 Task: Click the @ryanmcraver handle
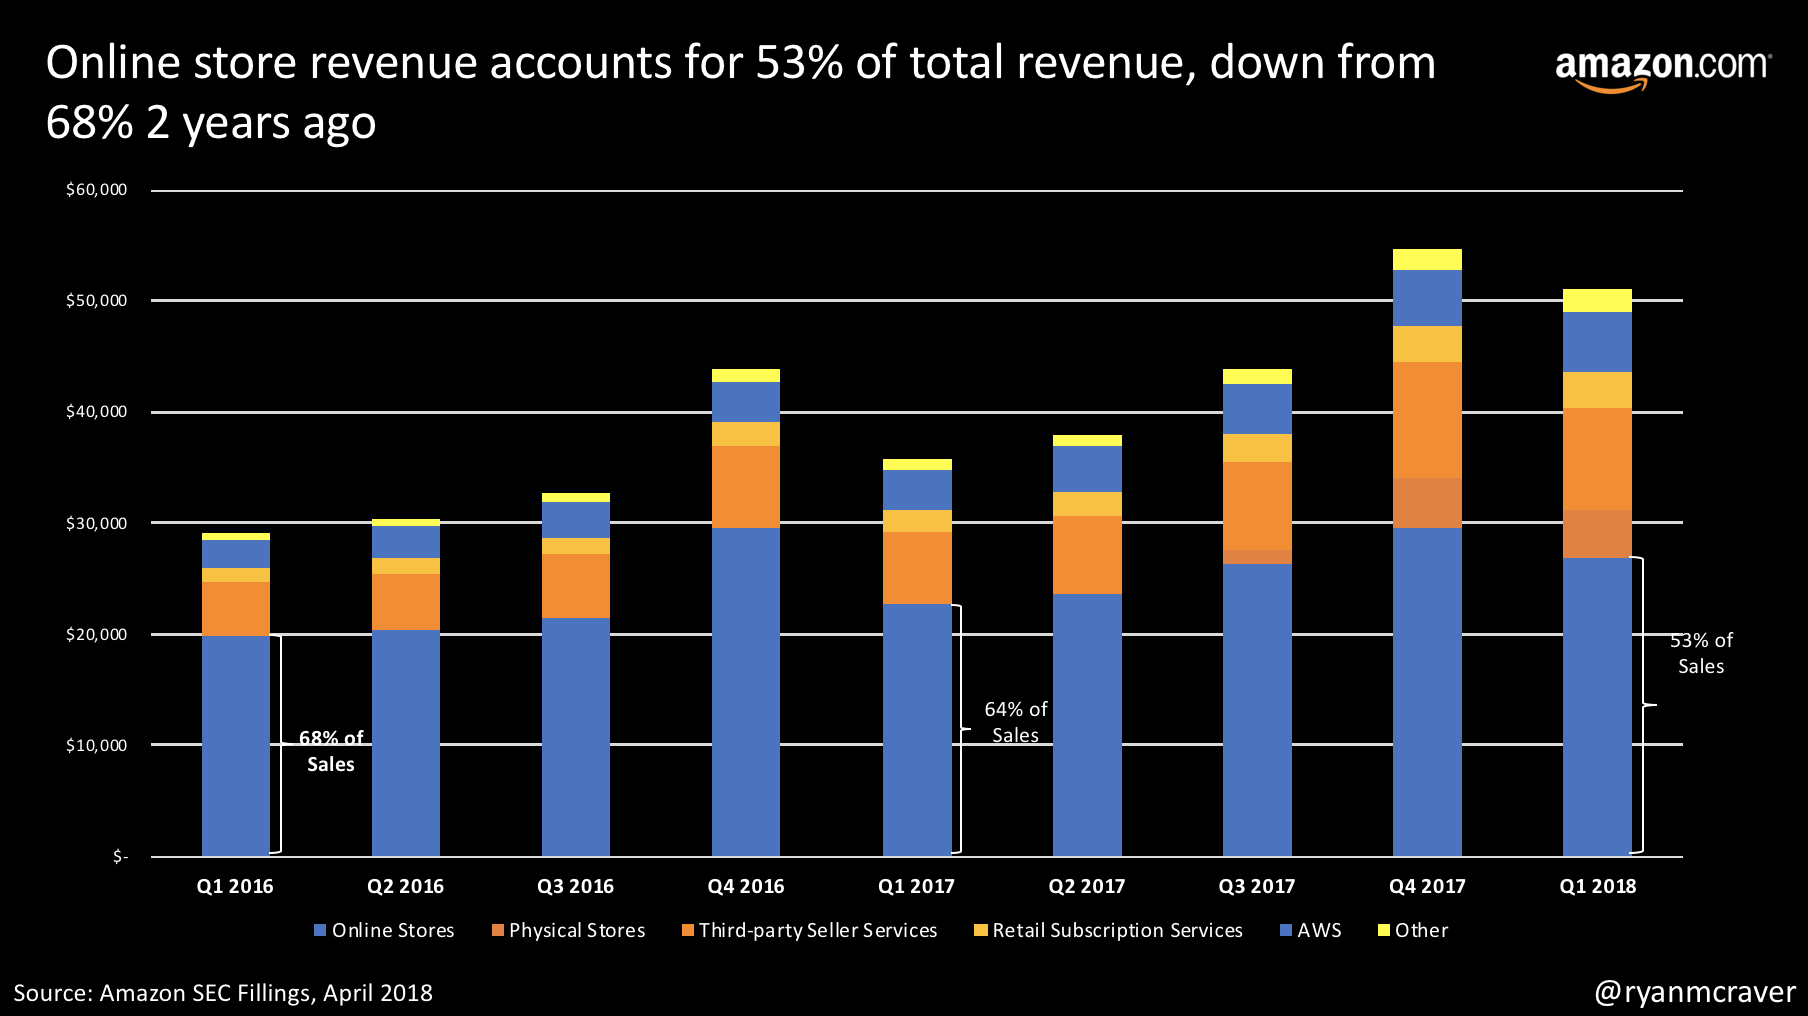click(x=1695, y=992)
